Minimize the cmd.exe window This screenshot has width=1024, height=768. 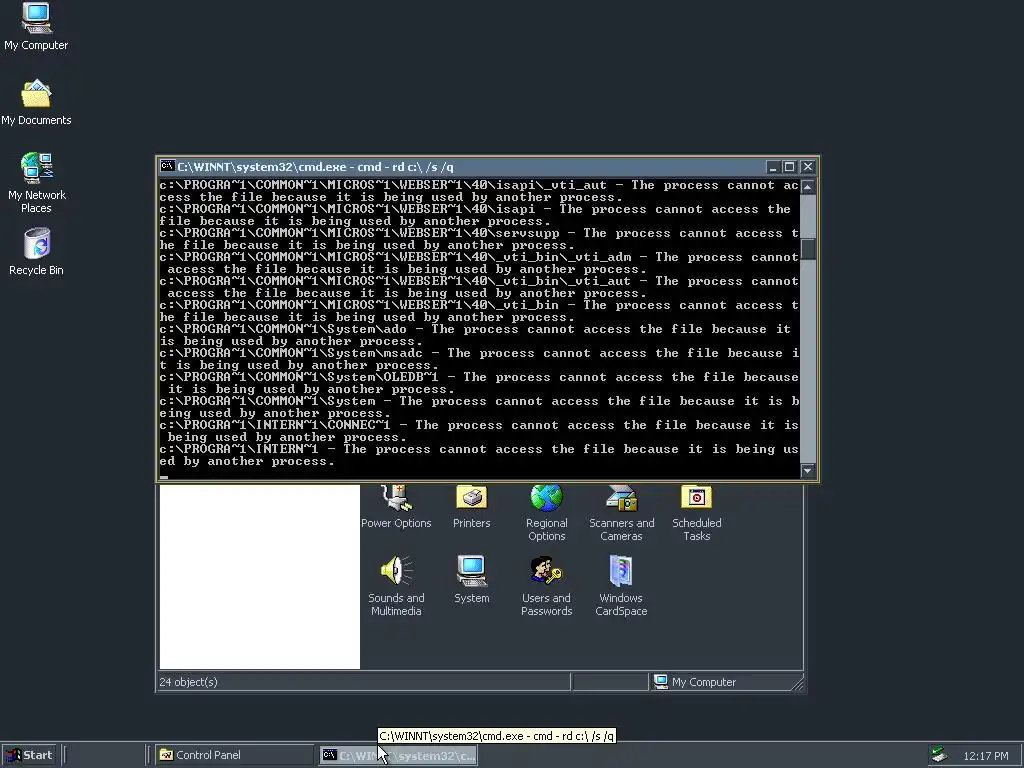point(773,167)
